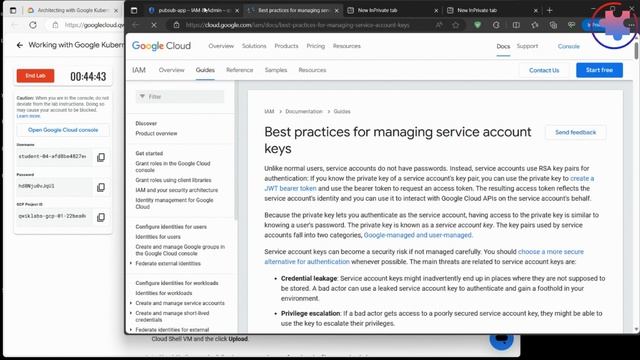Screen dimensions: 640x360
Task: Click Learn more link in lab caution
Action: [x=29, y=116]
